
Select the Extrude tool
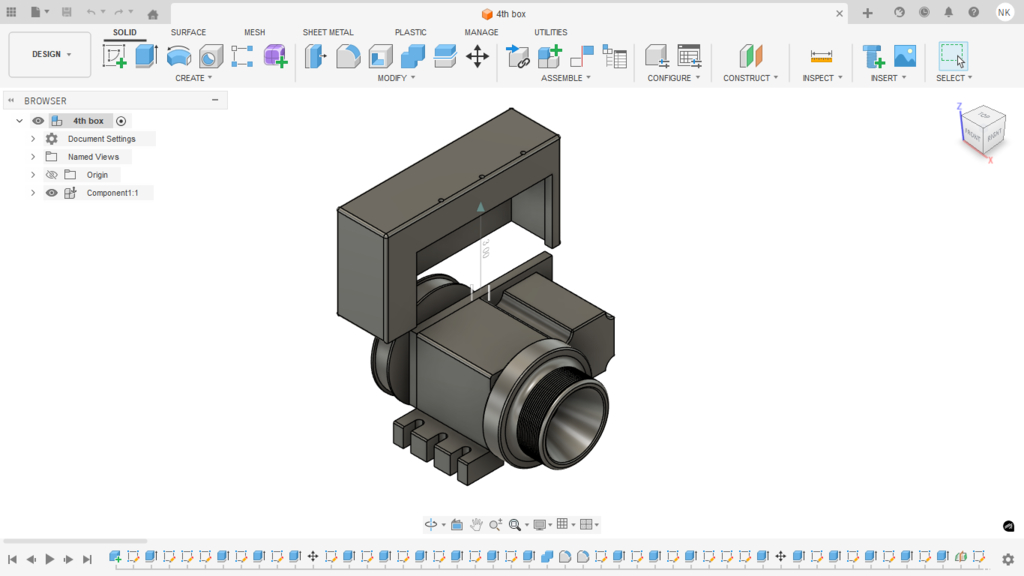[147, 56]
